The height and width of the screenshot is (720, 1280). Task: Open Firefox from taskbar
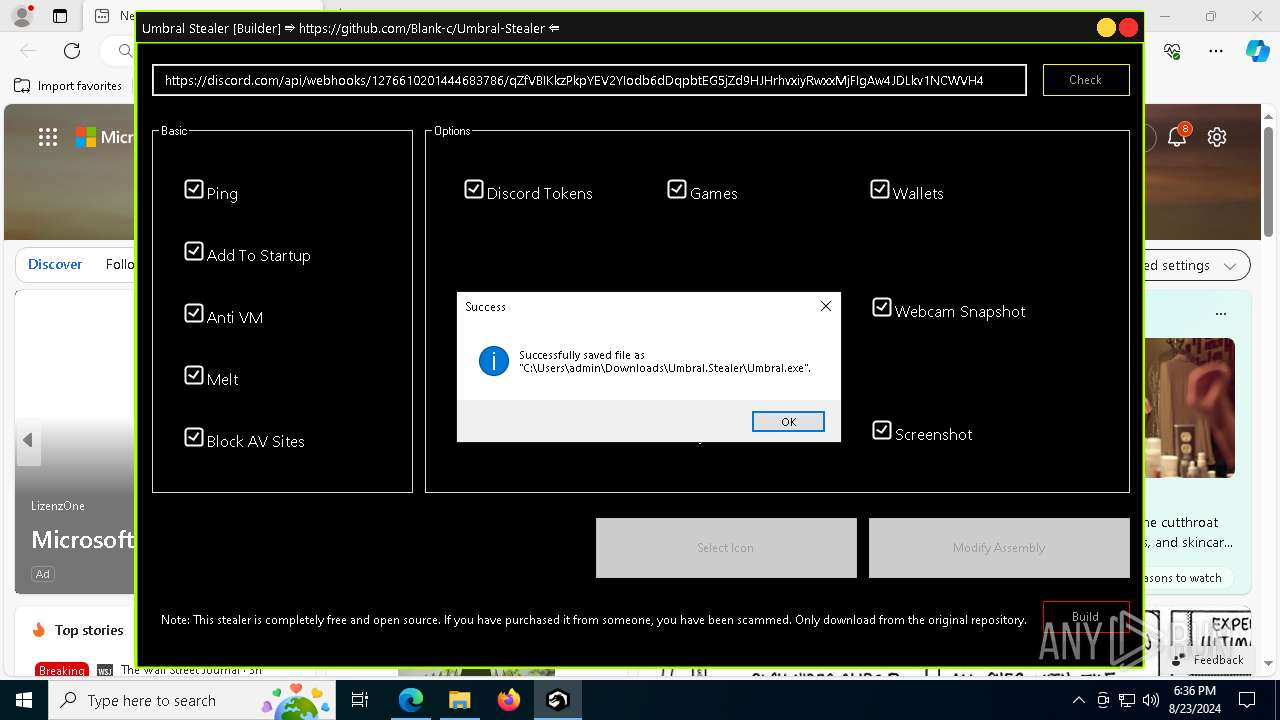(509, 700)
